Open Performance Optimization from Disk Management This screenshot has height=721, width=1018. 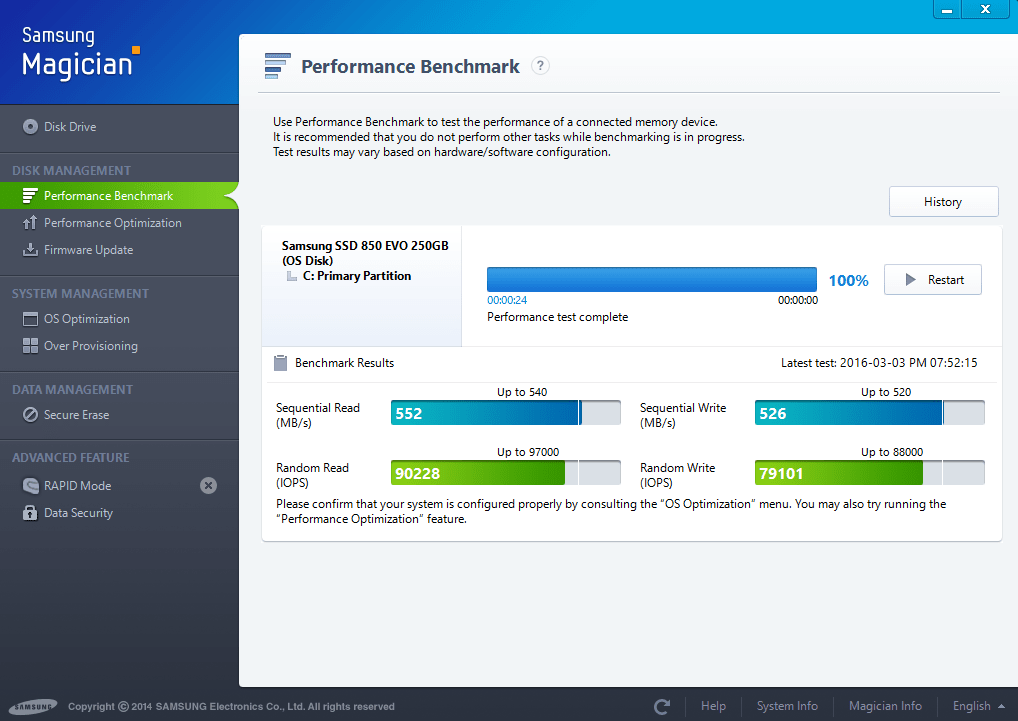coord(114,222)
